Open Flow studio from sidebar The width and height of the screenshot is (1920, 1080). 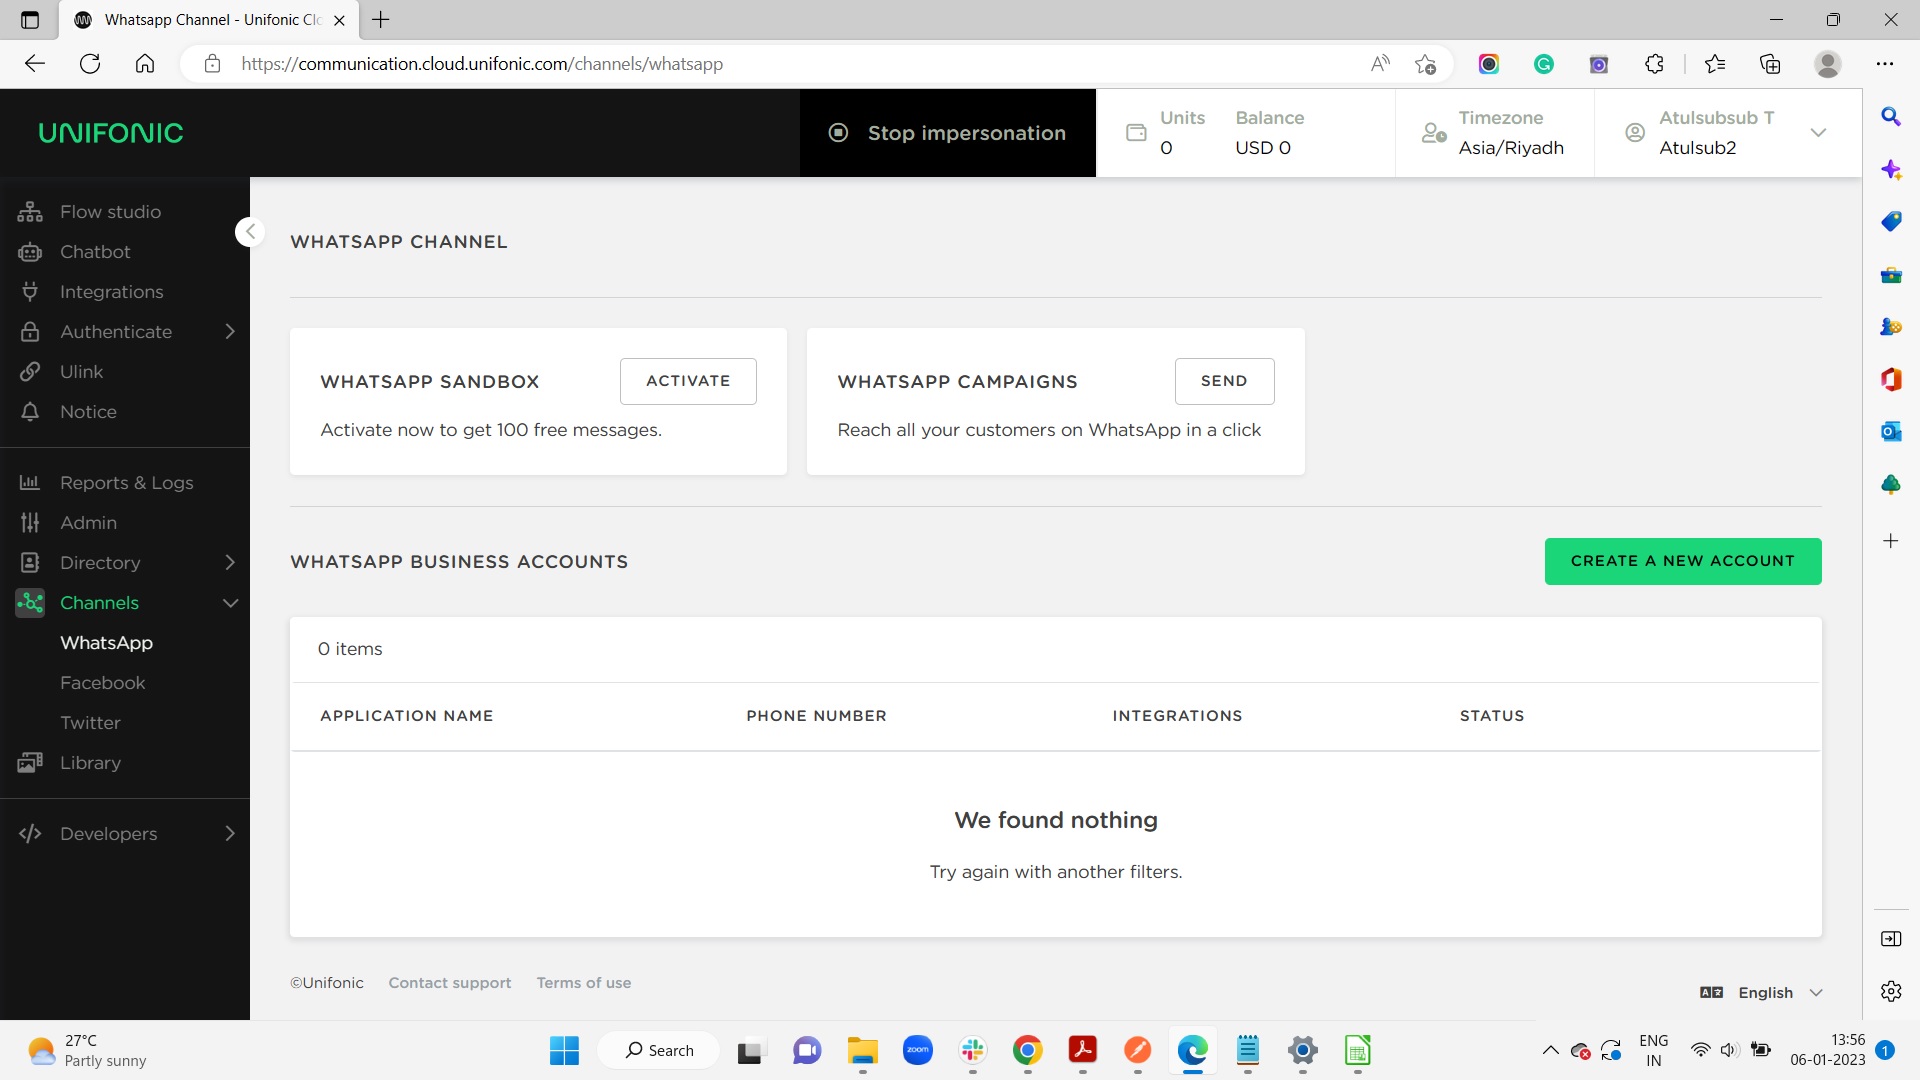tap(110, 212)
